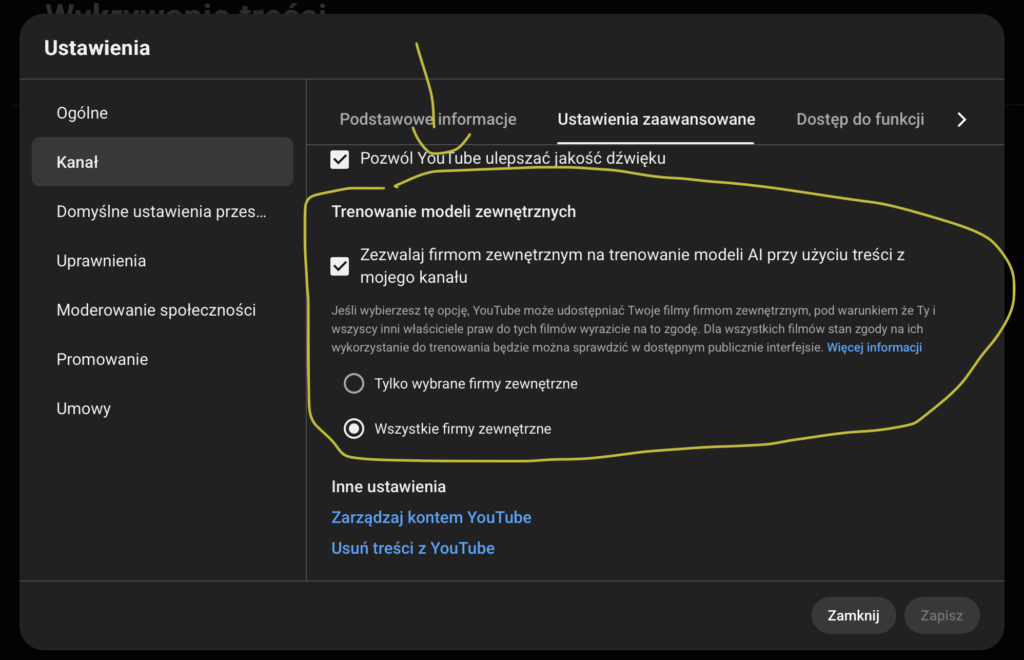
Task: Open Zarządzaj kontem YouTube link
Action: tap(431, 518)
